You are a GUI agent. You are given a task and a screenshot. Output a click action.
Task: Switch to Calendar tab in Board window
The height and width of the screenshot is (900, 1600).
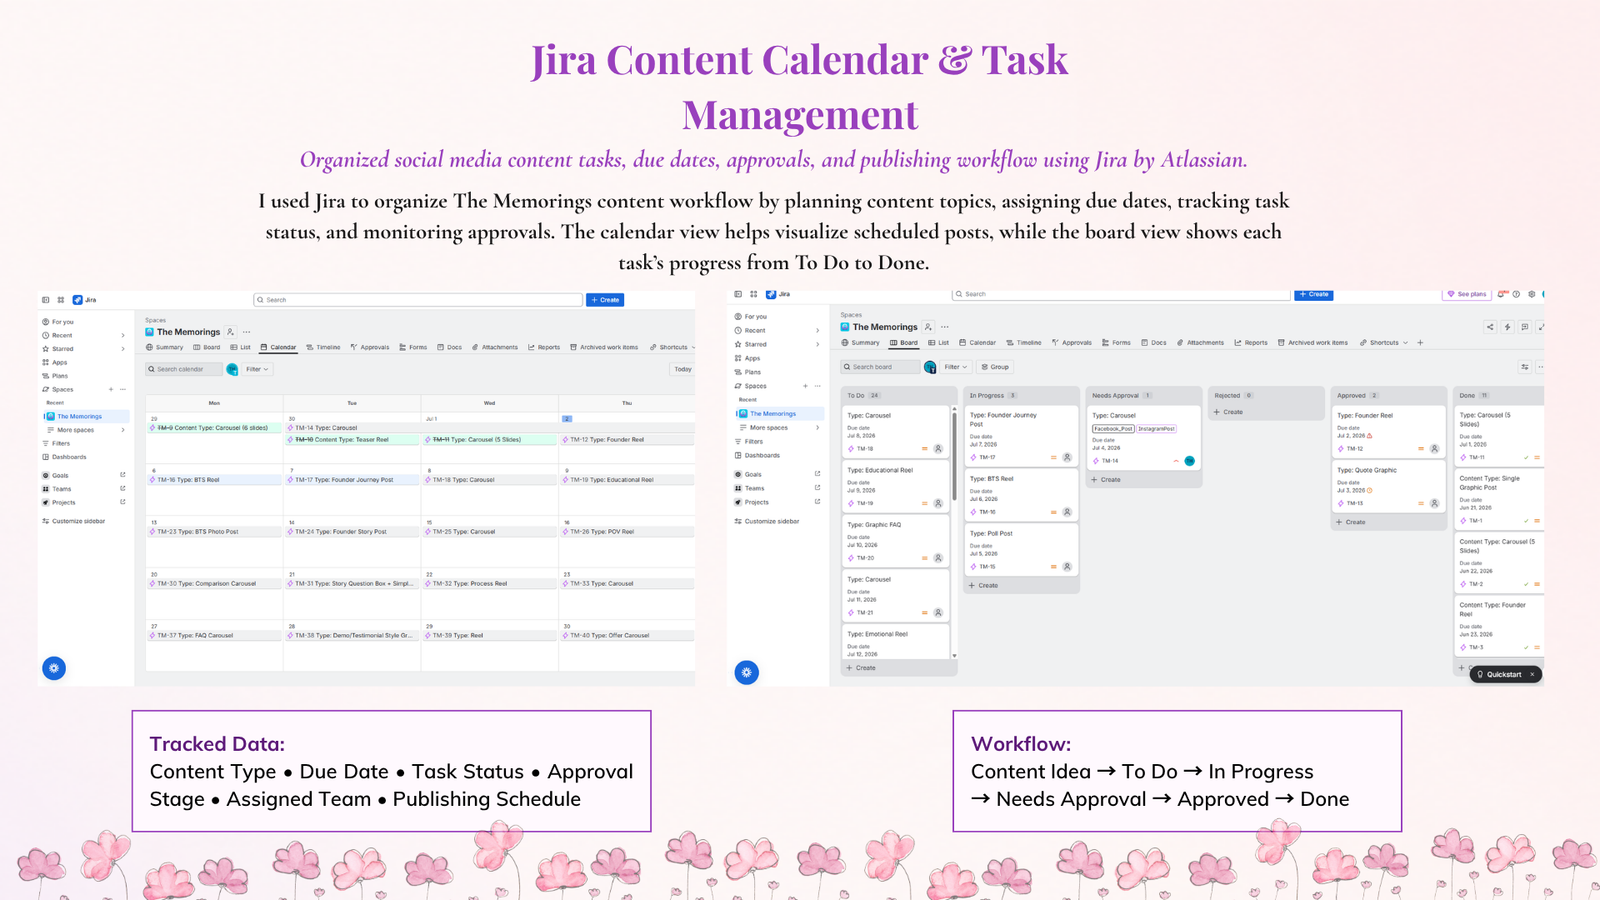click(977, 343)
